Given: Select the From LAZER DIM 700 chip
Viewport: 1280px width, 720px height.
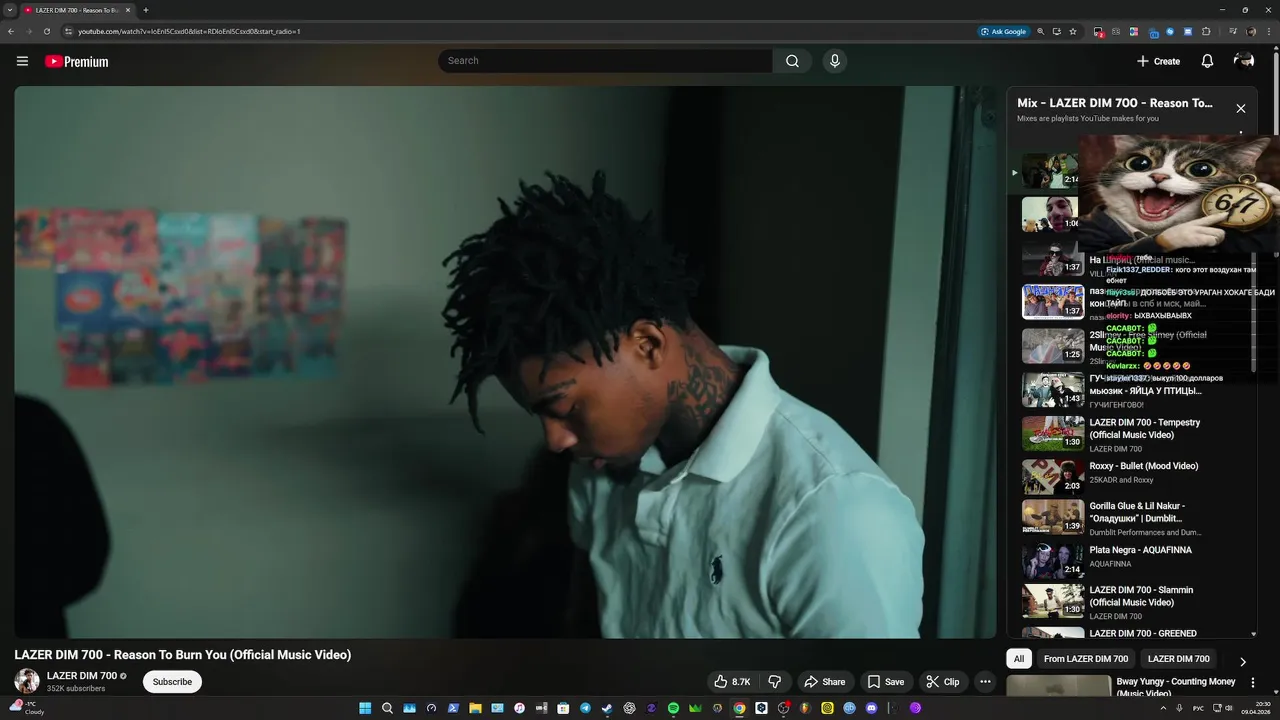Looking at the screenshot, I should point(1086,659).
